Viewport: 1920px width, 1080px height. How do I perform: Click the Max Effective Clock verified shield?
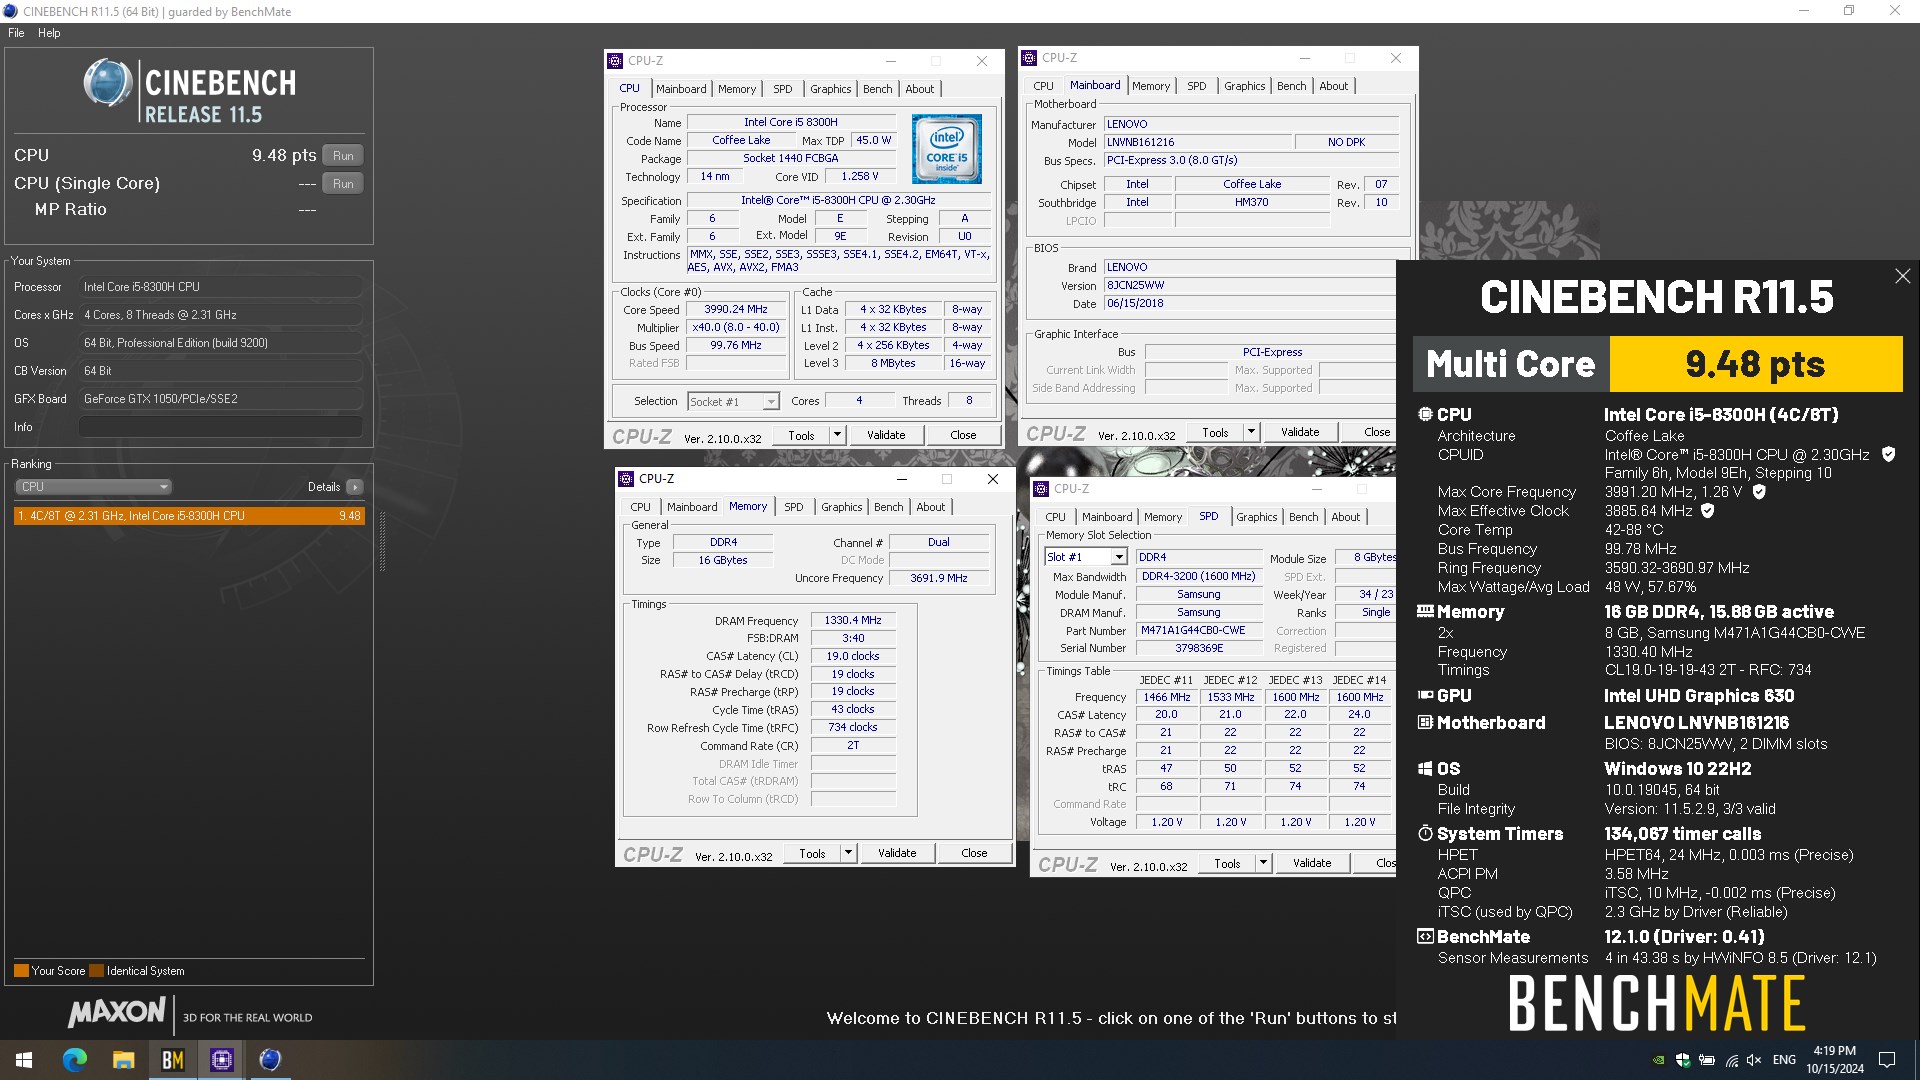coord(1708,510)
